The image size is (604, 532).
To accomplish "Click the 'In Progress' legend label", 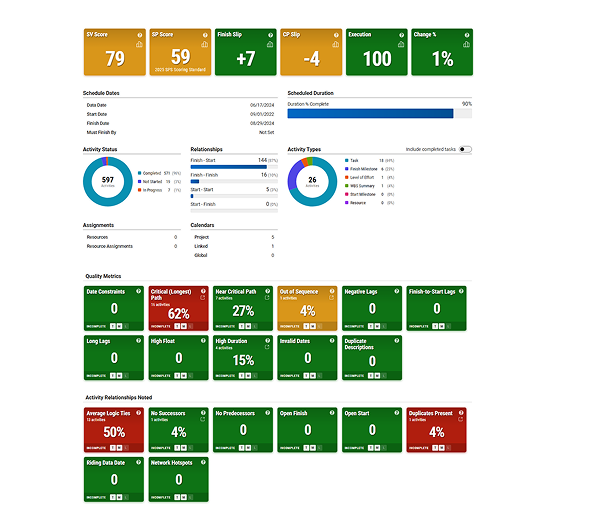I will coord(153,190).
